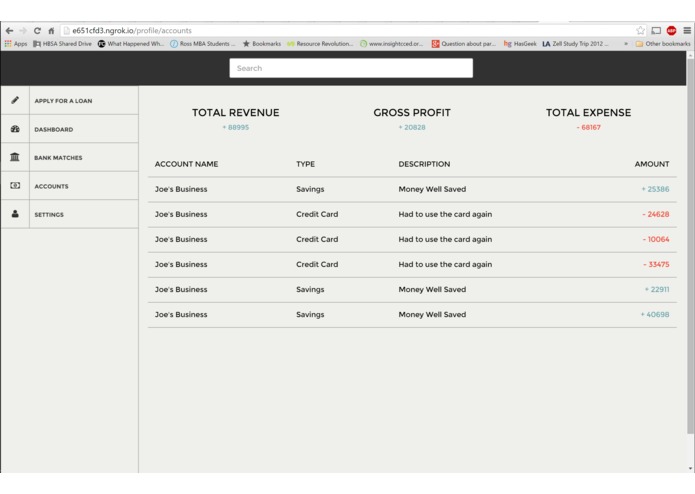Click the Amount column header
The width and height of the screenshot is (695, 494).
coord(652,164)
